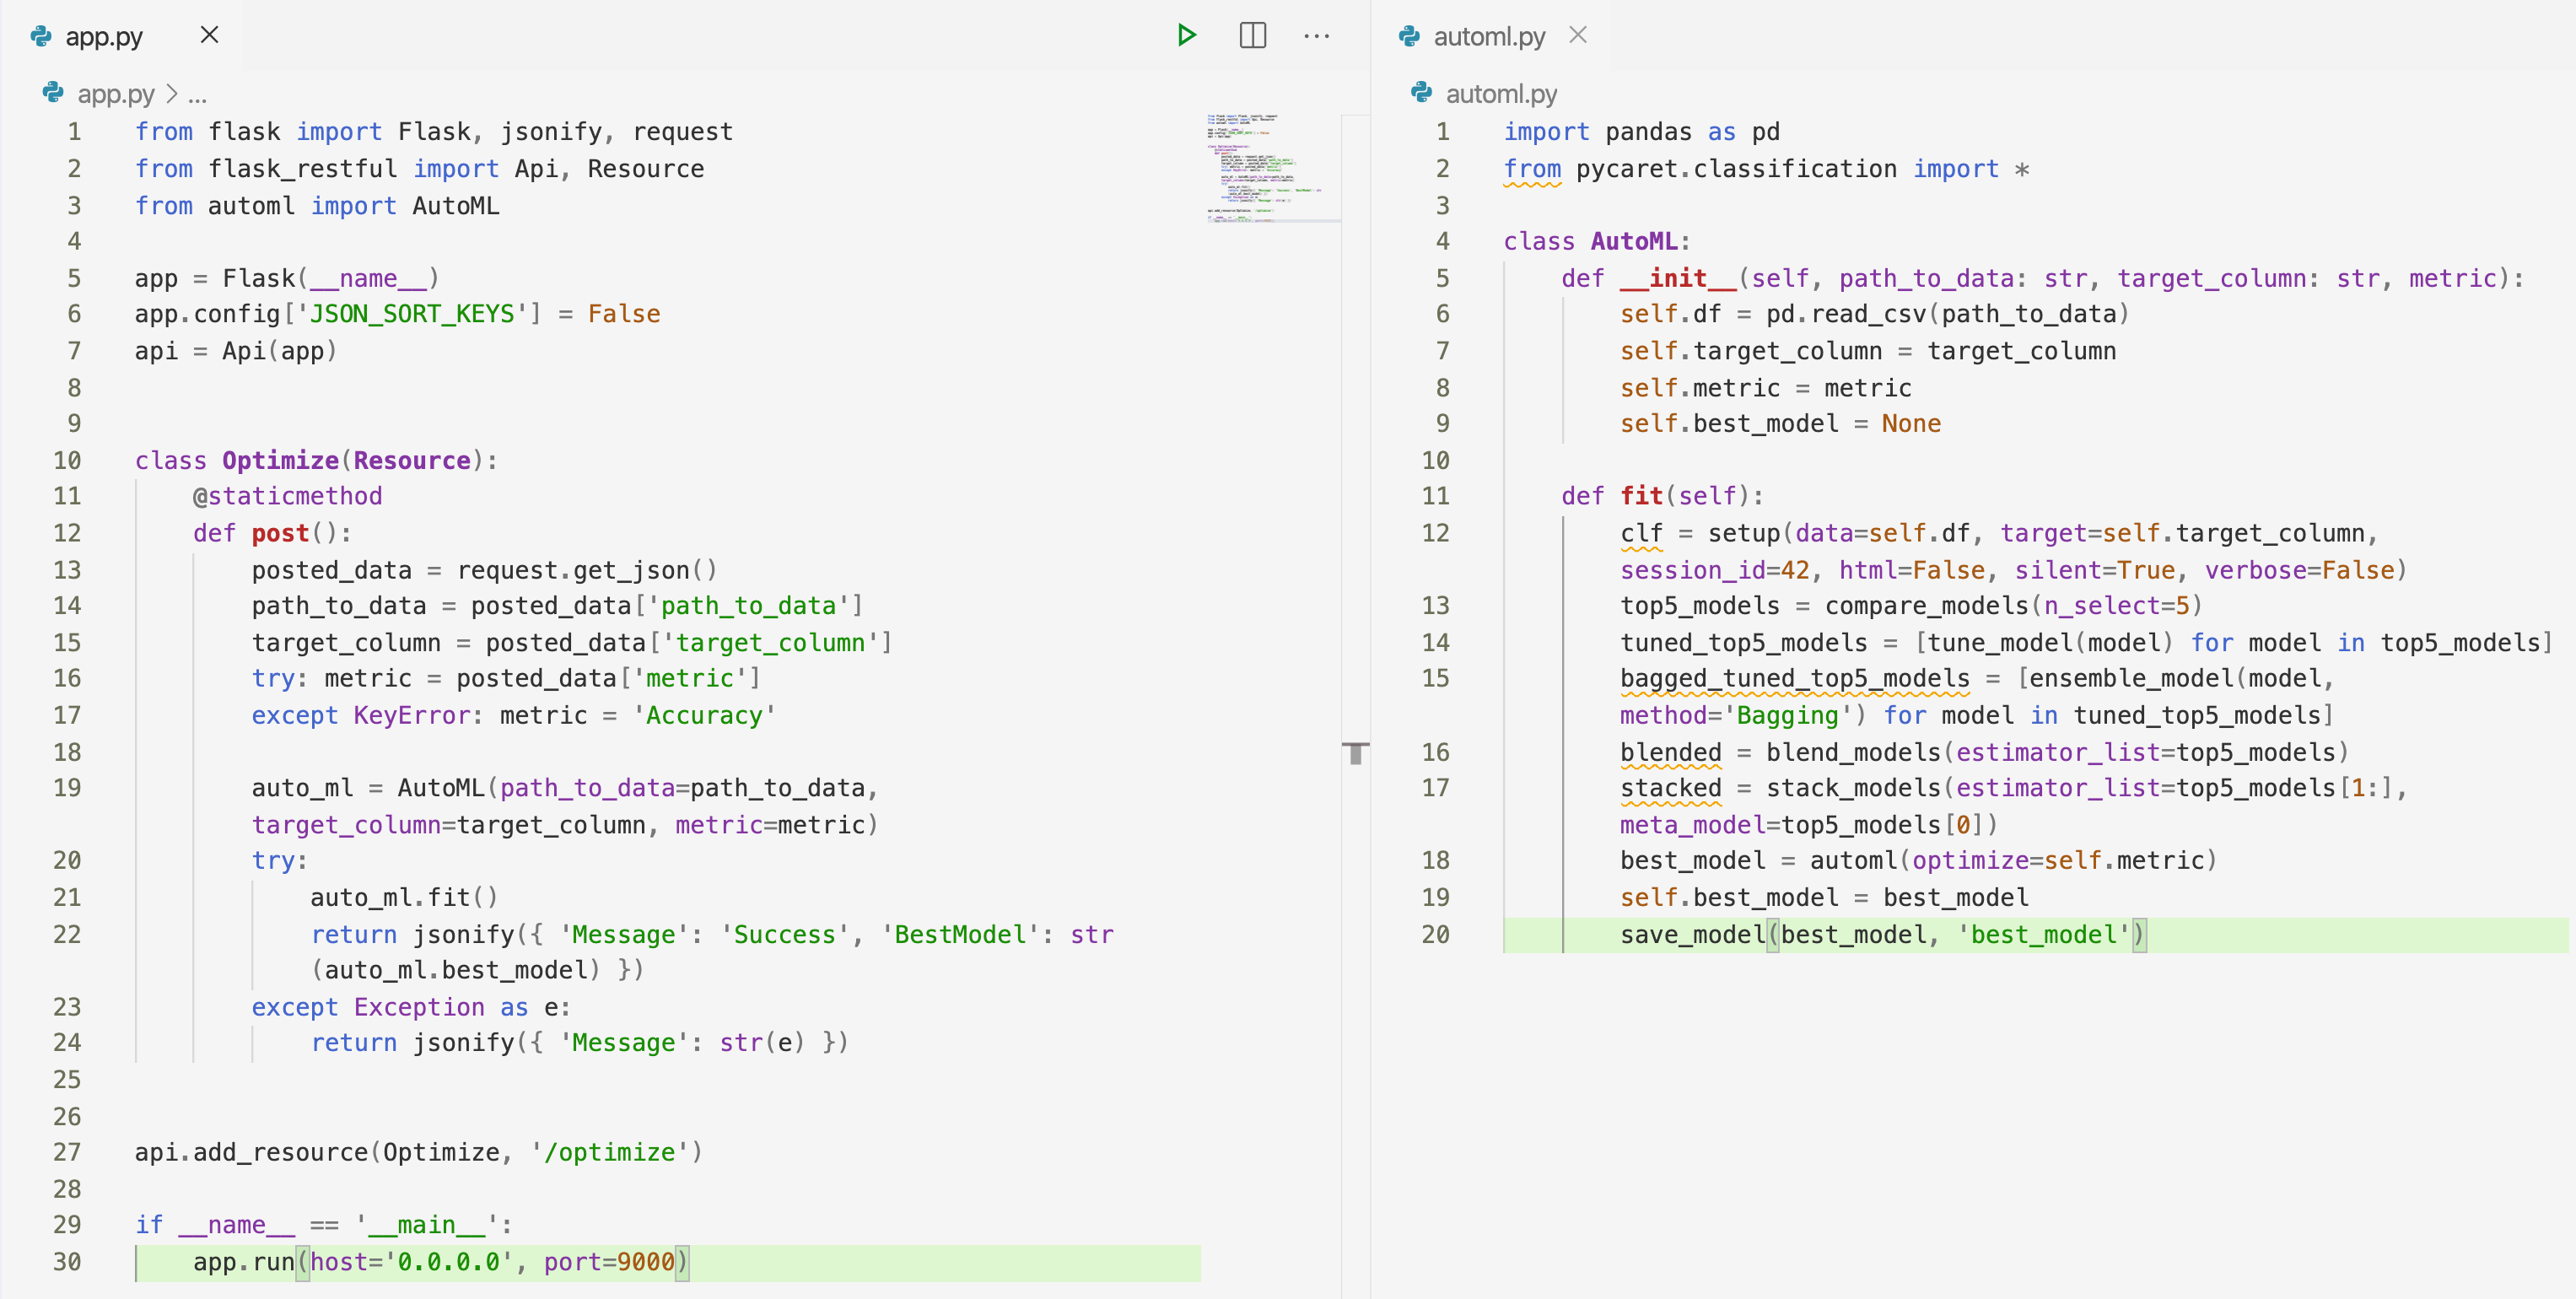Click Python icon in app.py breadcrumb
Screen dimensions: 2576x1299
[53, 94]
